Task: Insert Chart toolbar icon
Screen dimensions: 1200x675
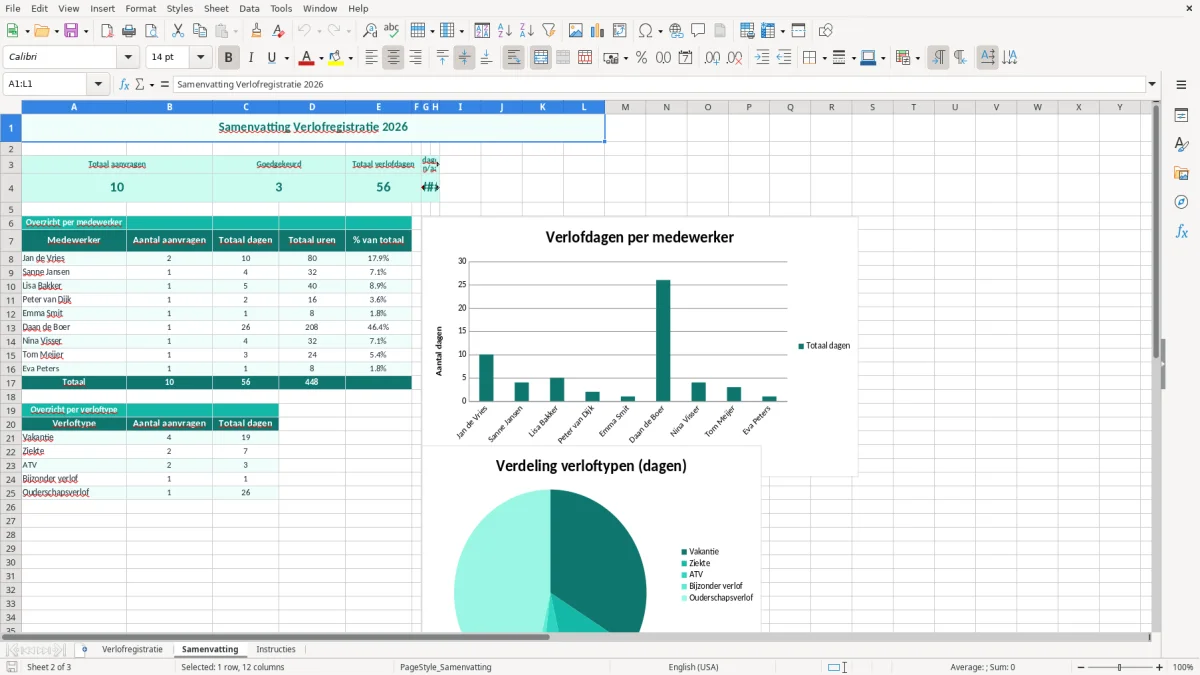Action: click(x=598, y=31)
